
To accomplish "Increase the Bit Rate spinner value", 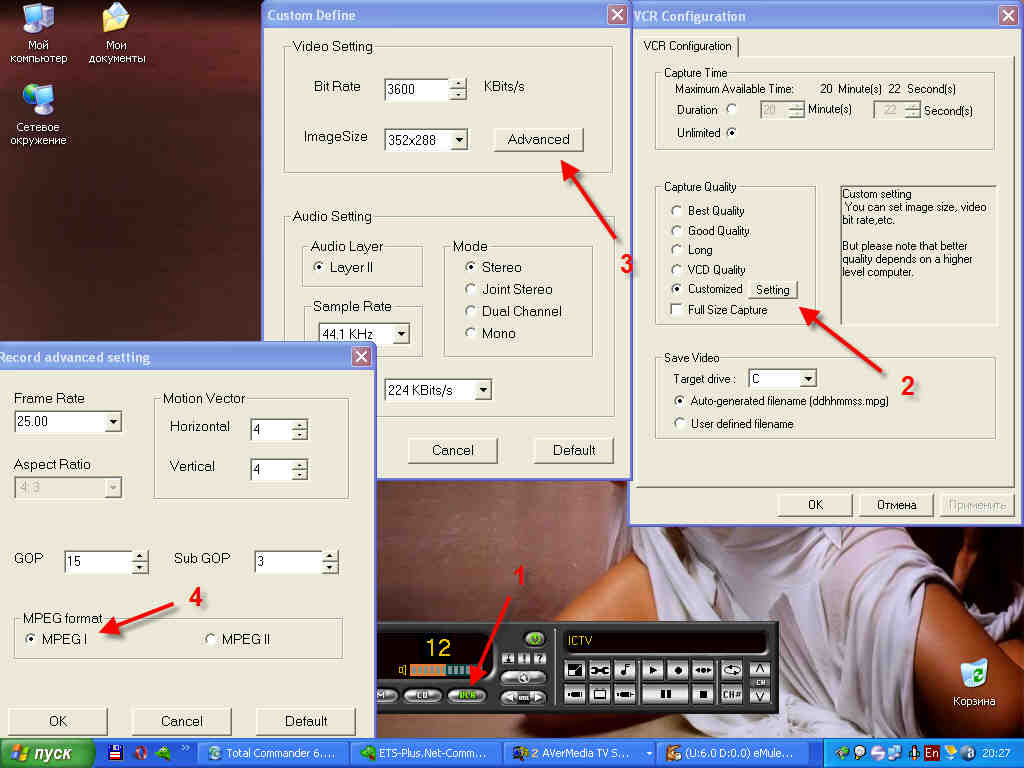I will (458, 84).
